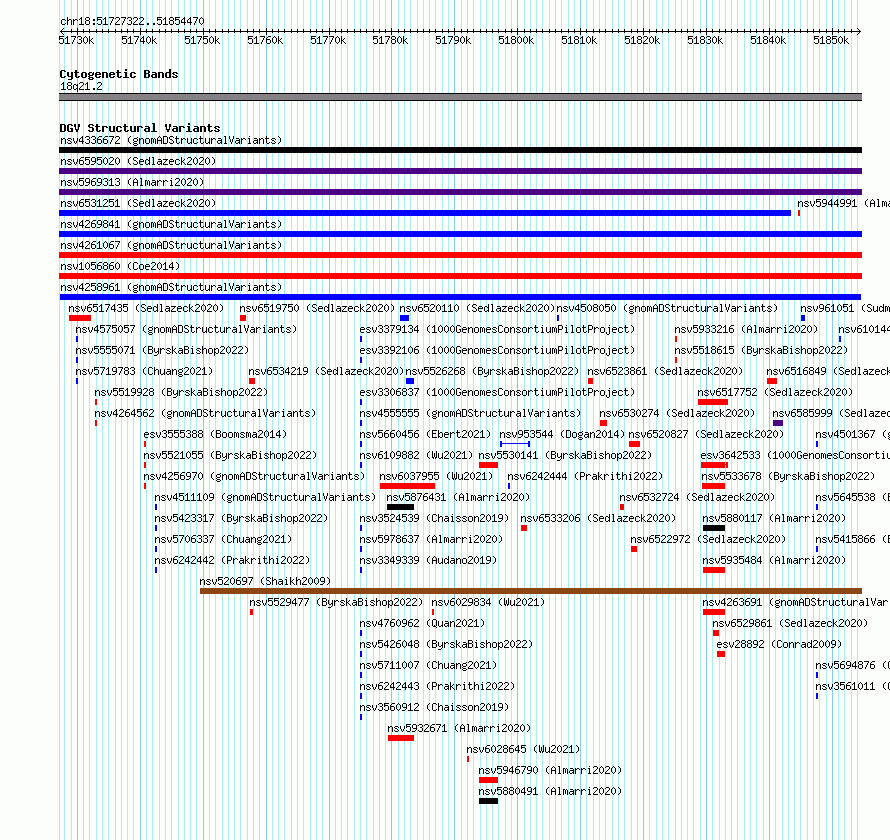Click nsv6242442 (Prakrithi2022) label
890x840 pixels.
232,560
